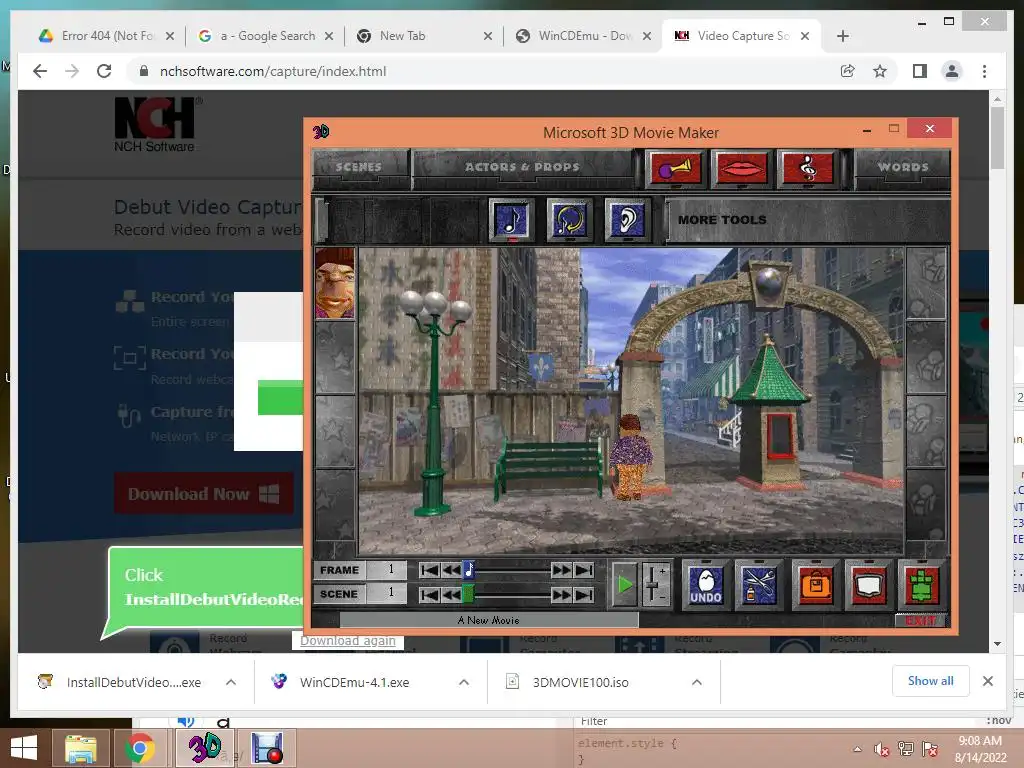The width and height of the screenshot is (1024, 768).
Task: Open Chrome three-dot menu
Action: [984, 71]
